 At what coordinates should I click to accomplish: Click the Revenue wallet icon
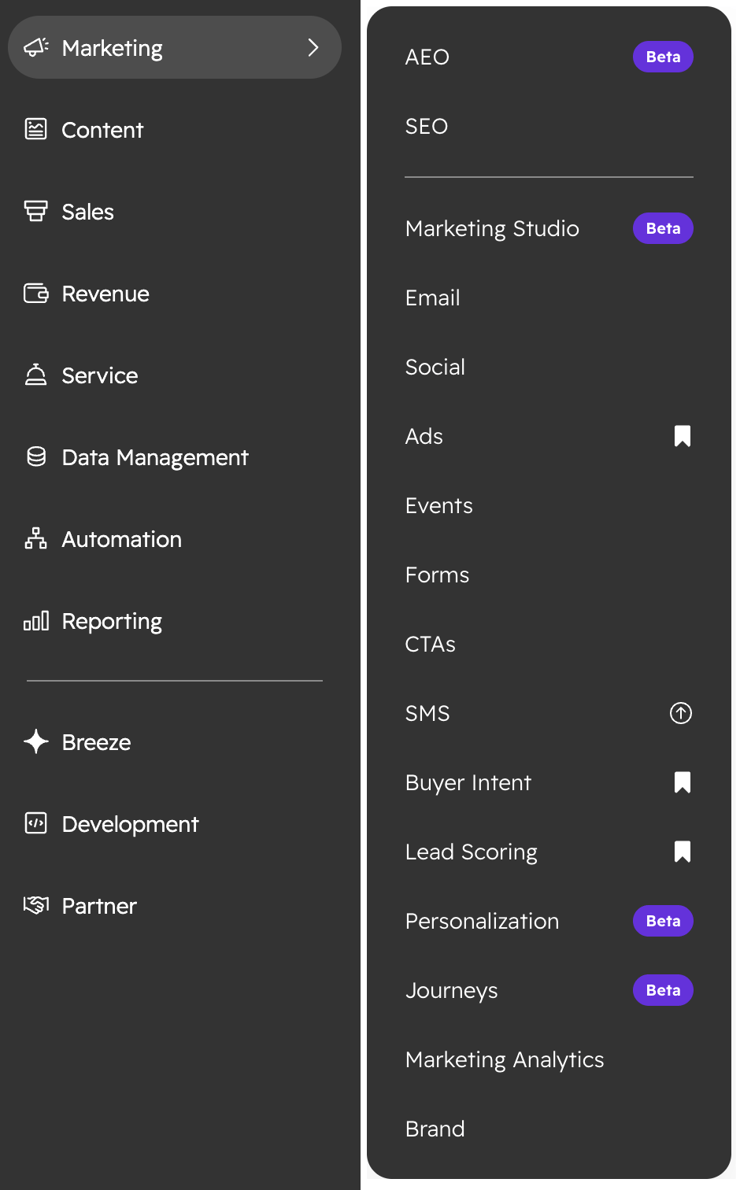click(36, 293)
